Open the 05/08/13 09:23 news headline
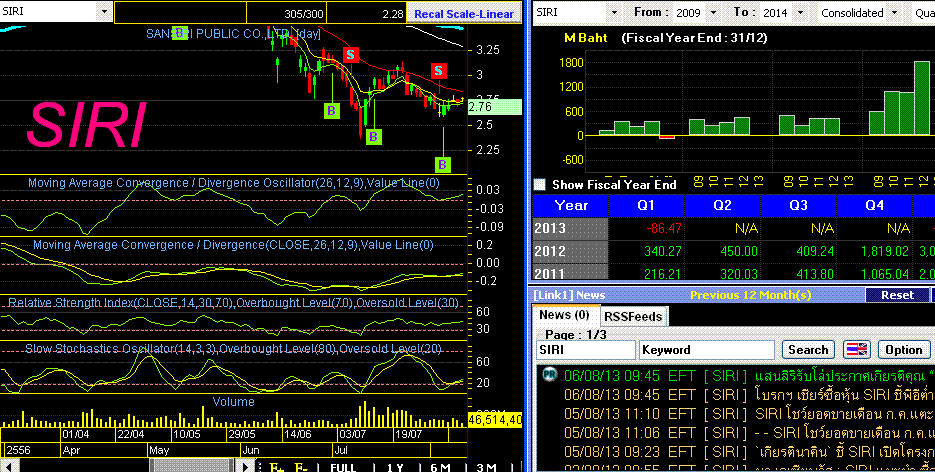The width and height of the screenshot is (935, 472). point(748,452)
